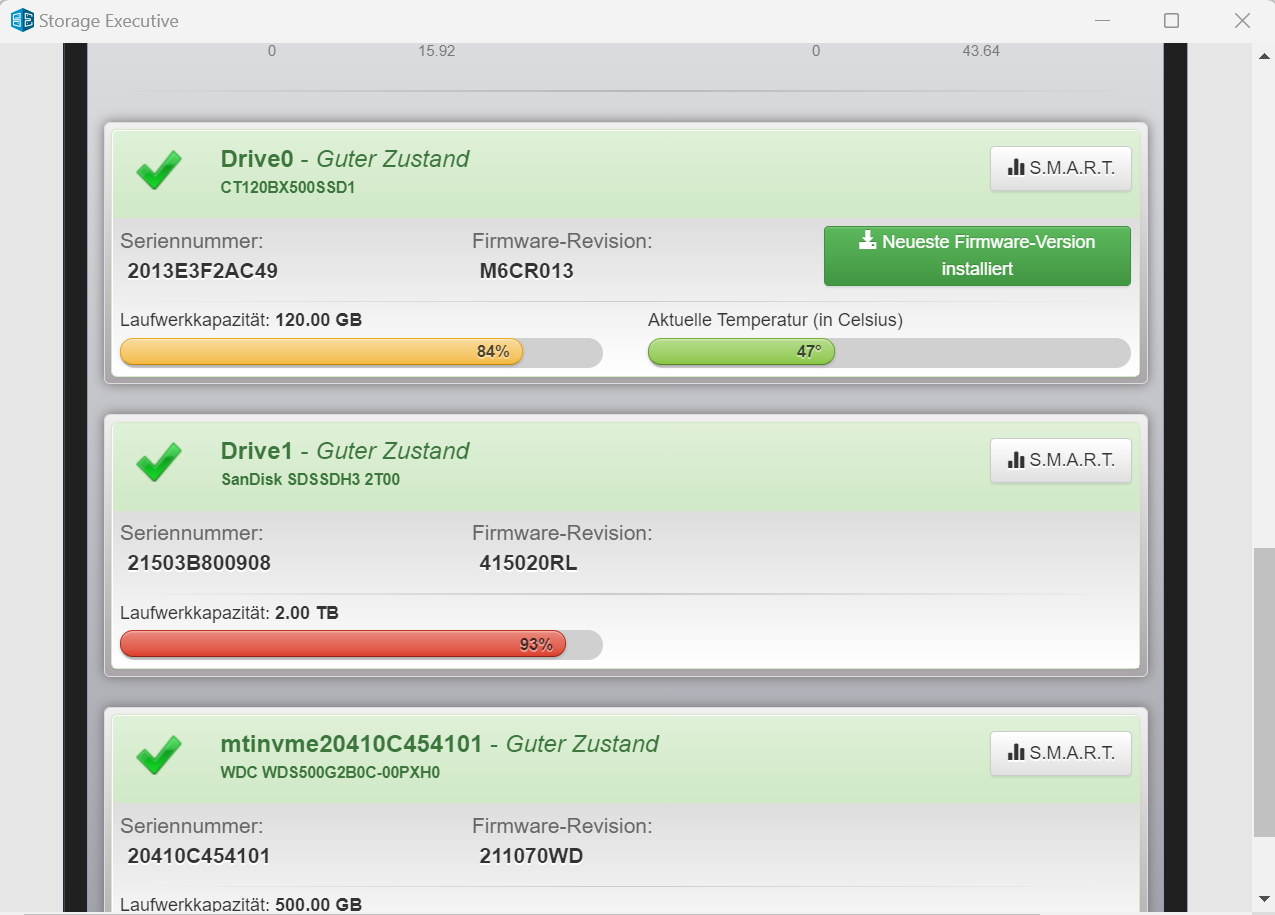Click the mtinvme20410C454101 drive title
Viewport: 1275px width, 915px height.
pos(351,744)
